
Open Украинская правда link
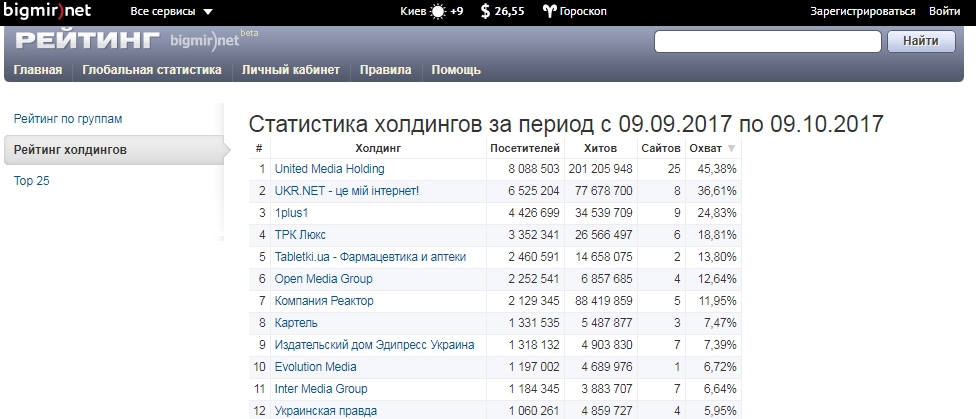(326, 411)
